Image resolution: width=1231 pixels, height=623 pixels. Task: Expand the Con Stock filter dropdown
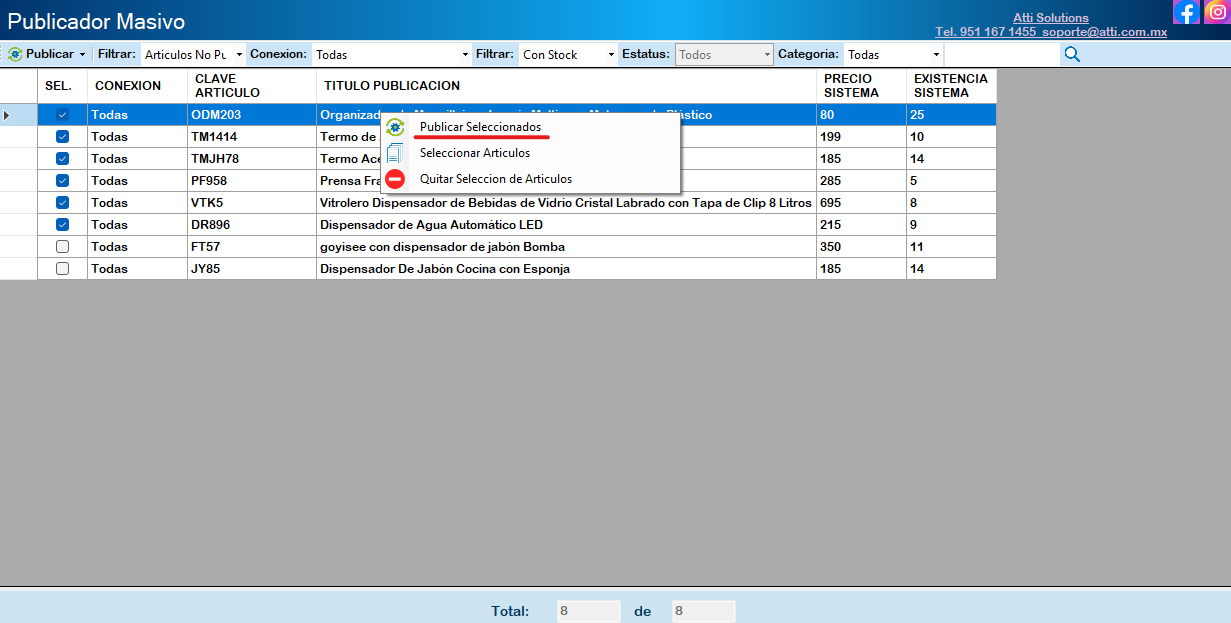(568, 54)
